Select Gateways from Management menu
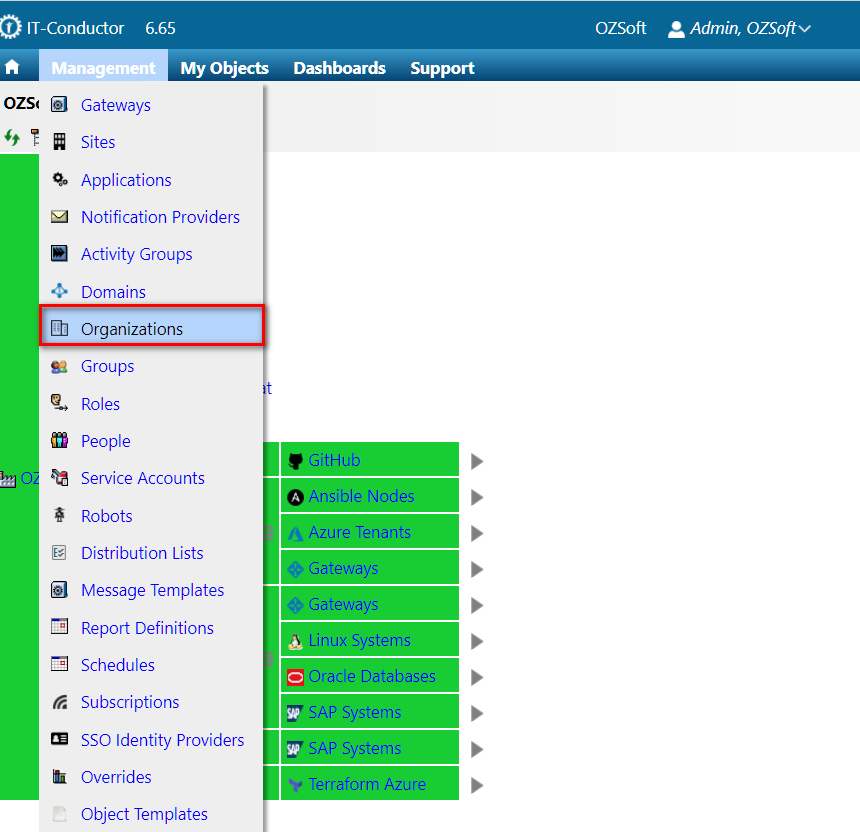Screen dimensions: 860x832 (x=116, y=105)
